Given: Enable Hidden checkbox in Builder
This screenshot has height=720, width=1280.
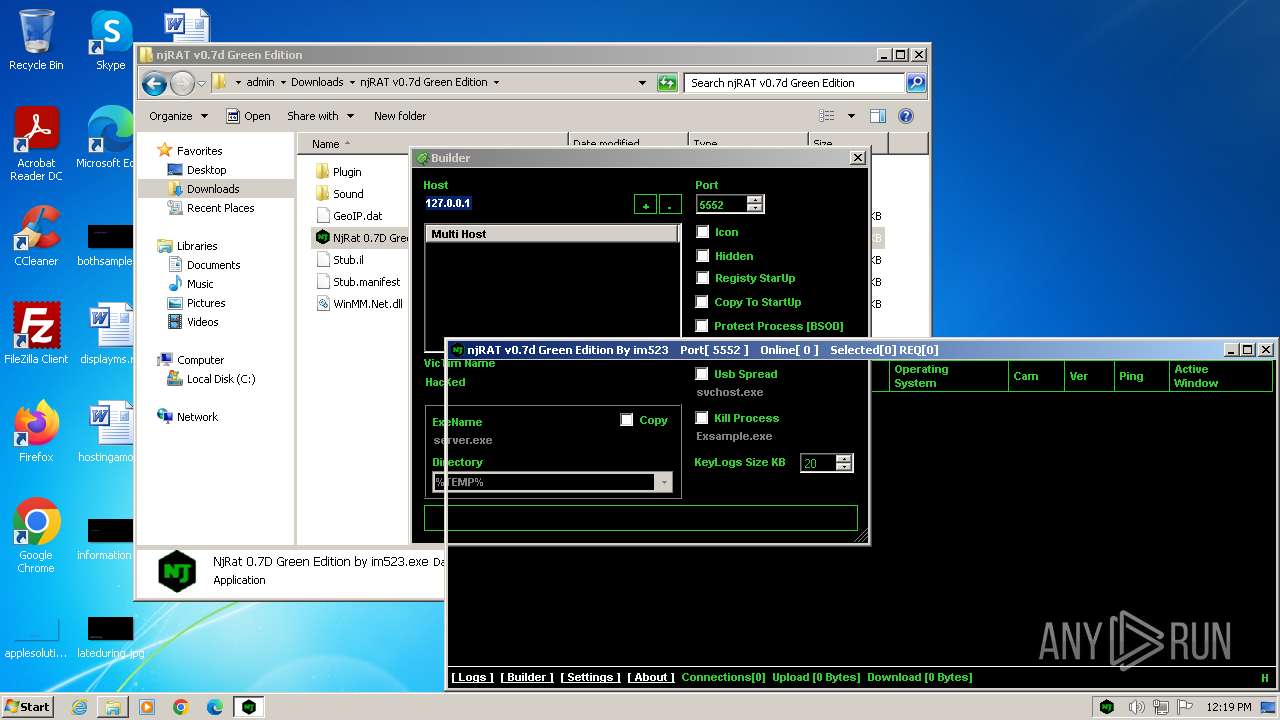Looking at the screenshot, I should point(702,256).
